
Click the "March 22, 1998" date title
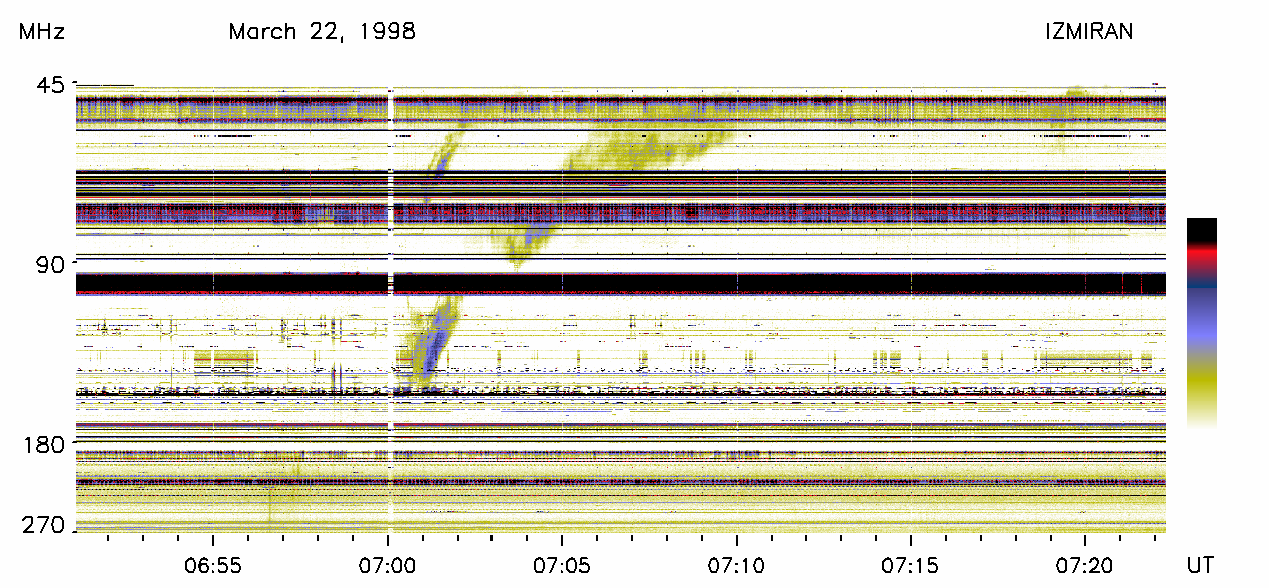click(x=321, y=32)
